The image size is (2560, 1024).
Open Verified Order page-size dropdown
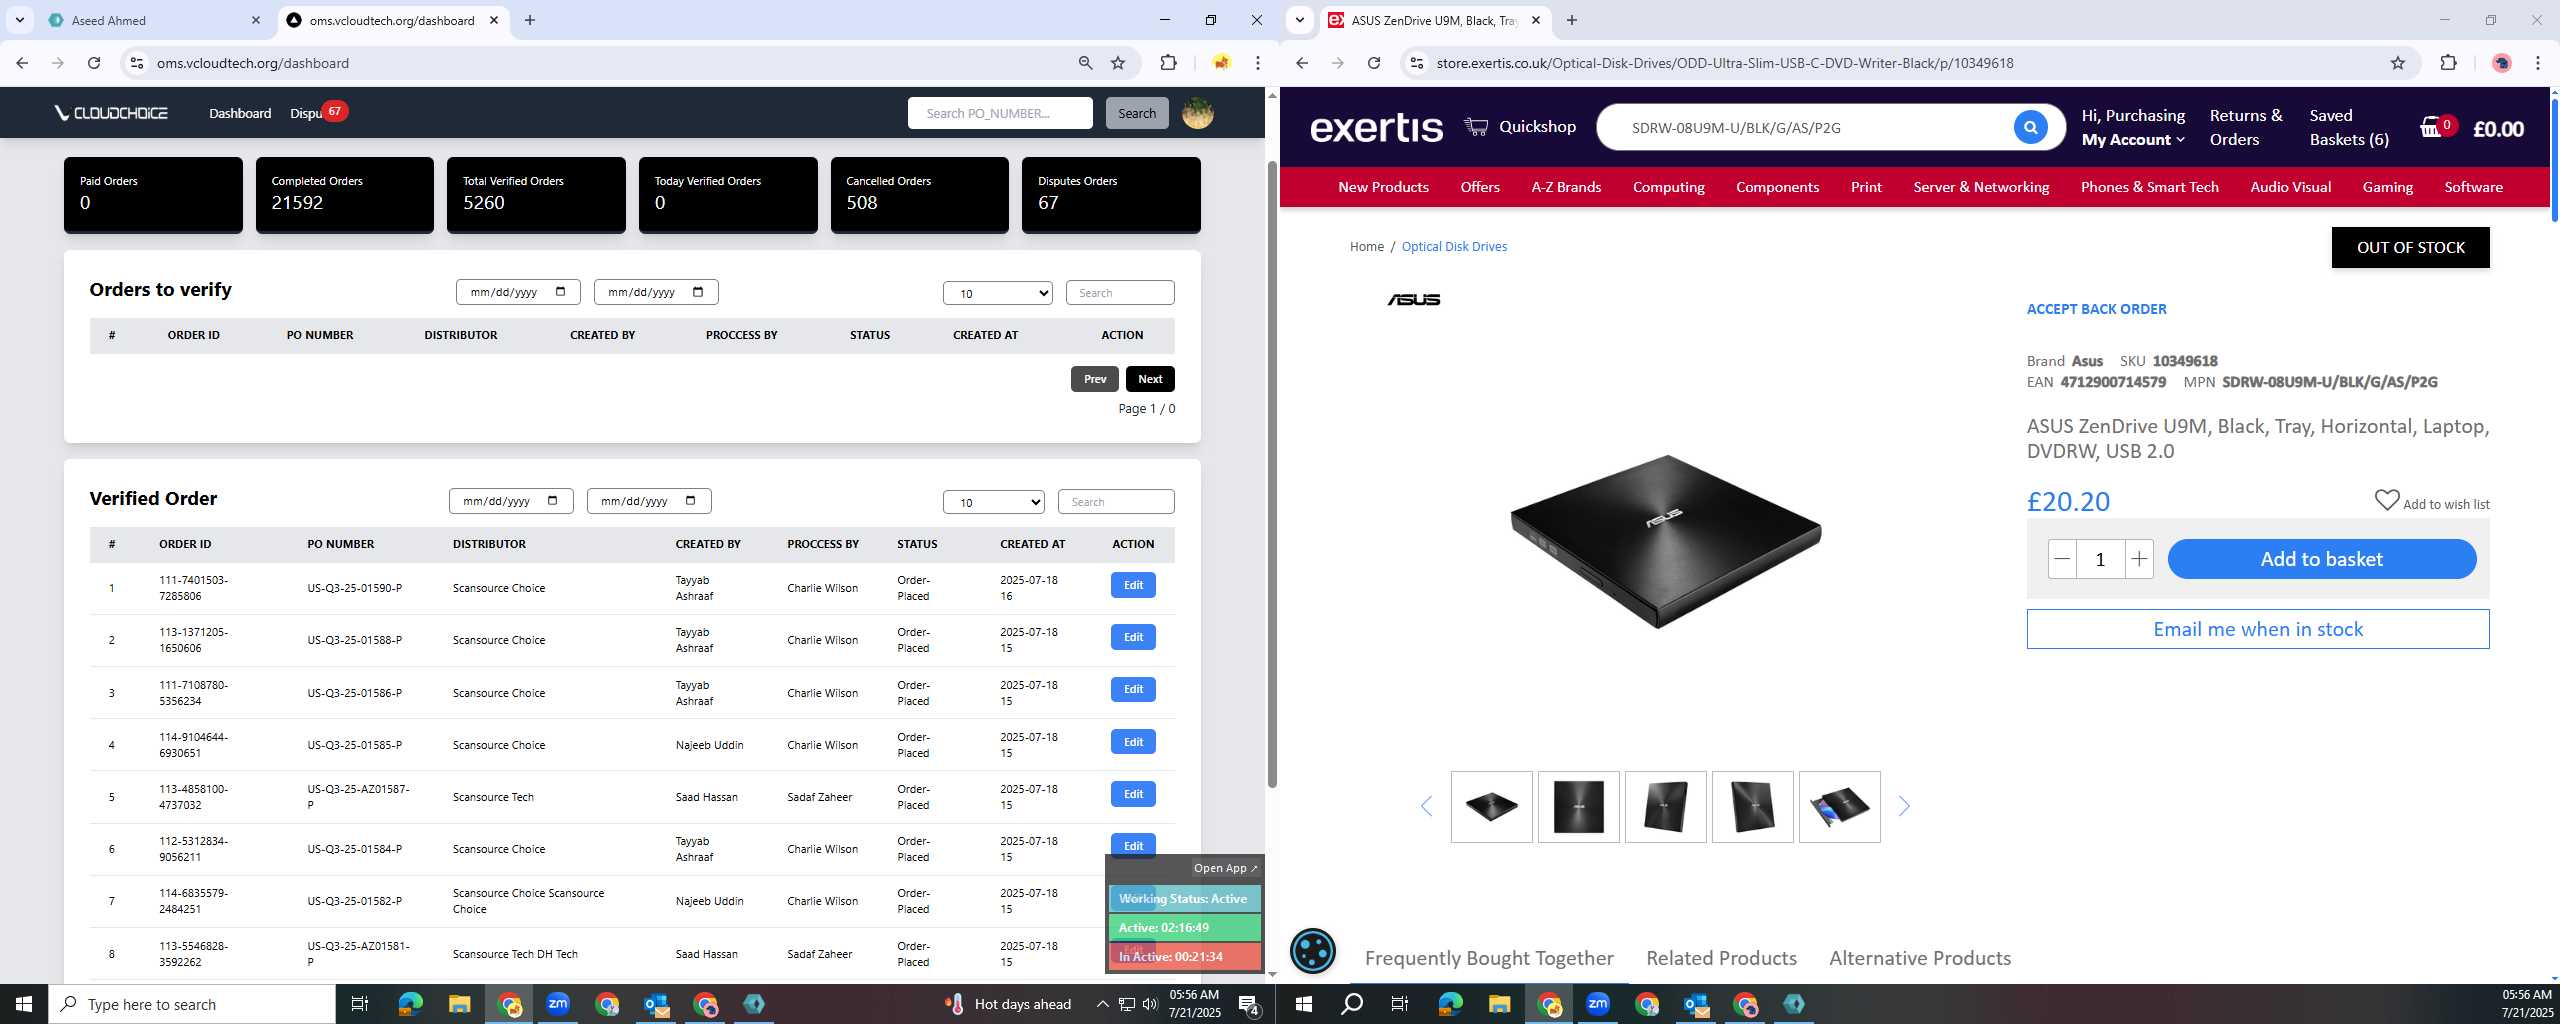click(994, 502)
